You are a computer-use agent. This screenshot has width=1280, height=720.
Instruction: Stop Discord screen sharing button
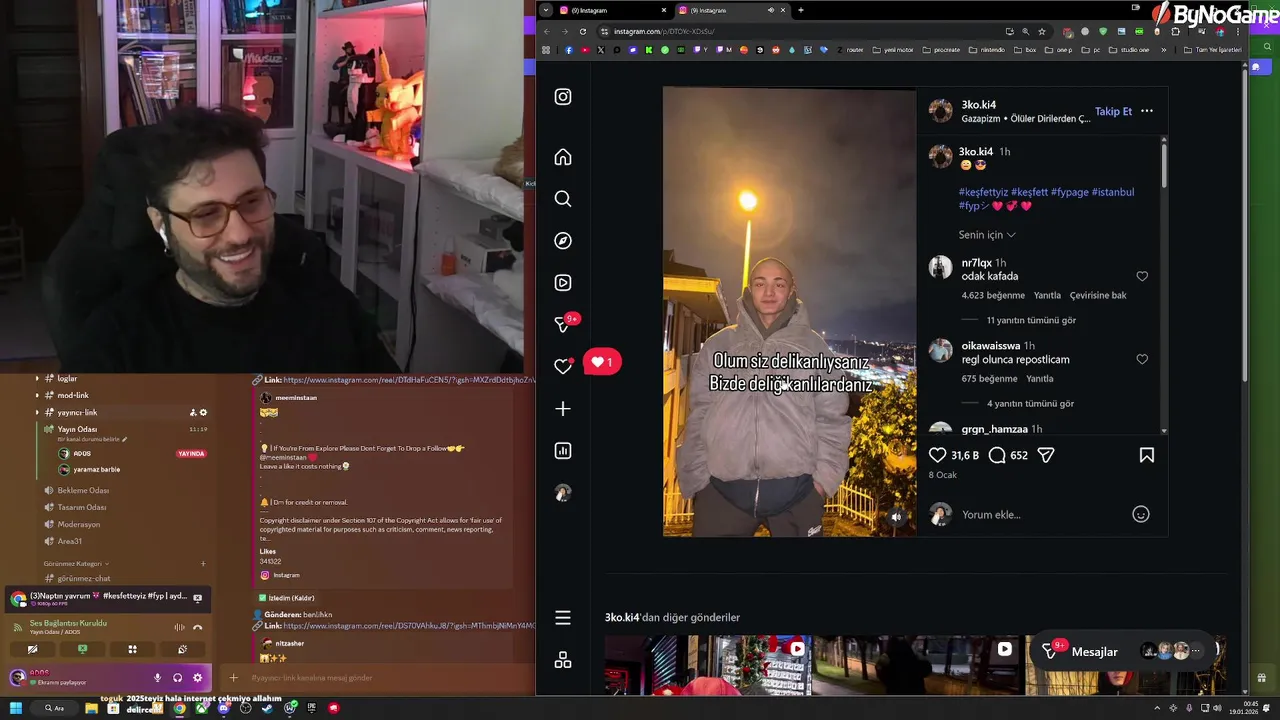coord(82,649)
